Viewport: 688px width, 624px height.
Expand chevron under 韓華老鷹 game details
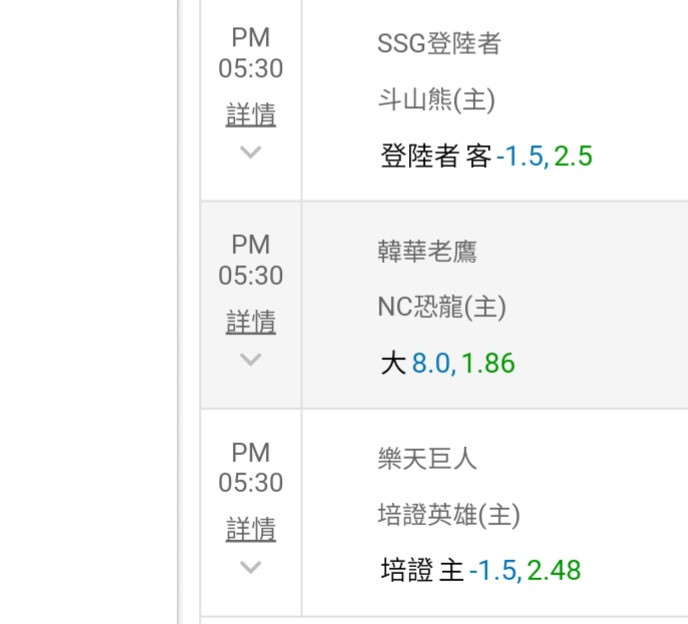(x=251, y=359)
